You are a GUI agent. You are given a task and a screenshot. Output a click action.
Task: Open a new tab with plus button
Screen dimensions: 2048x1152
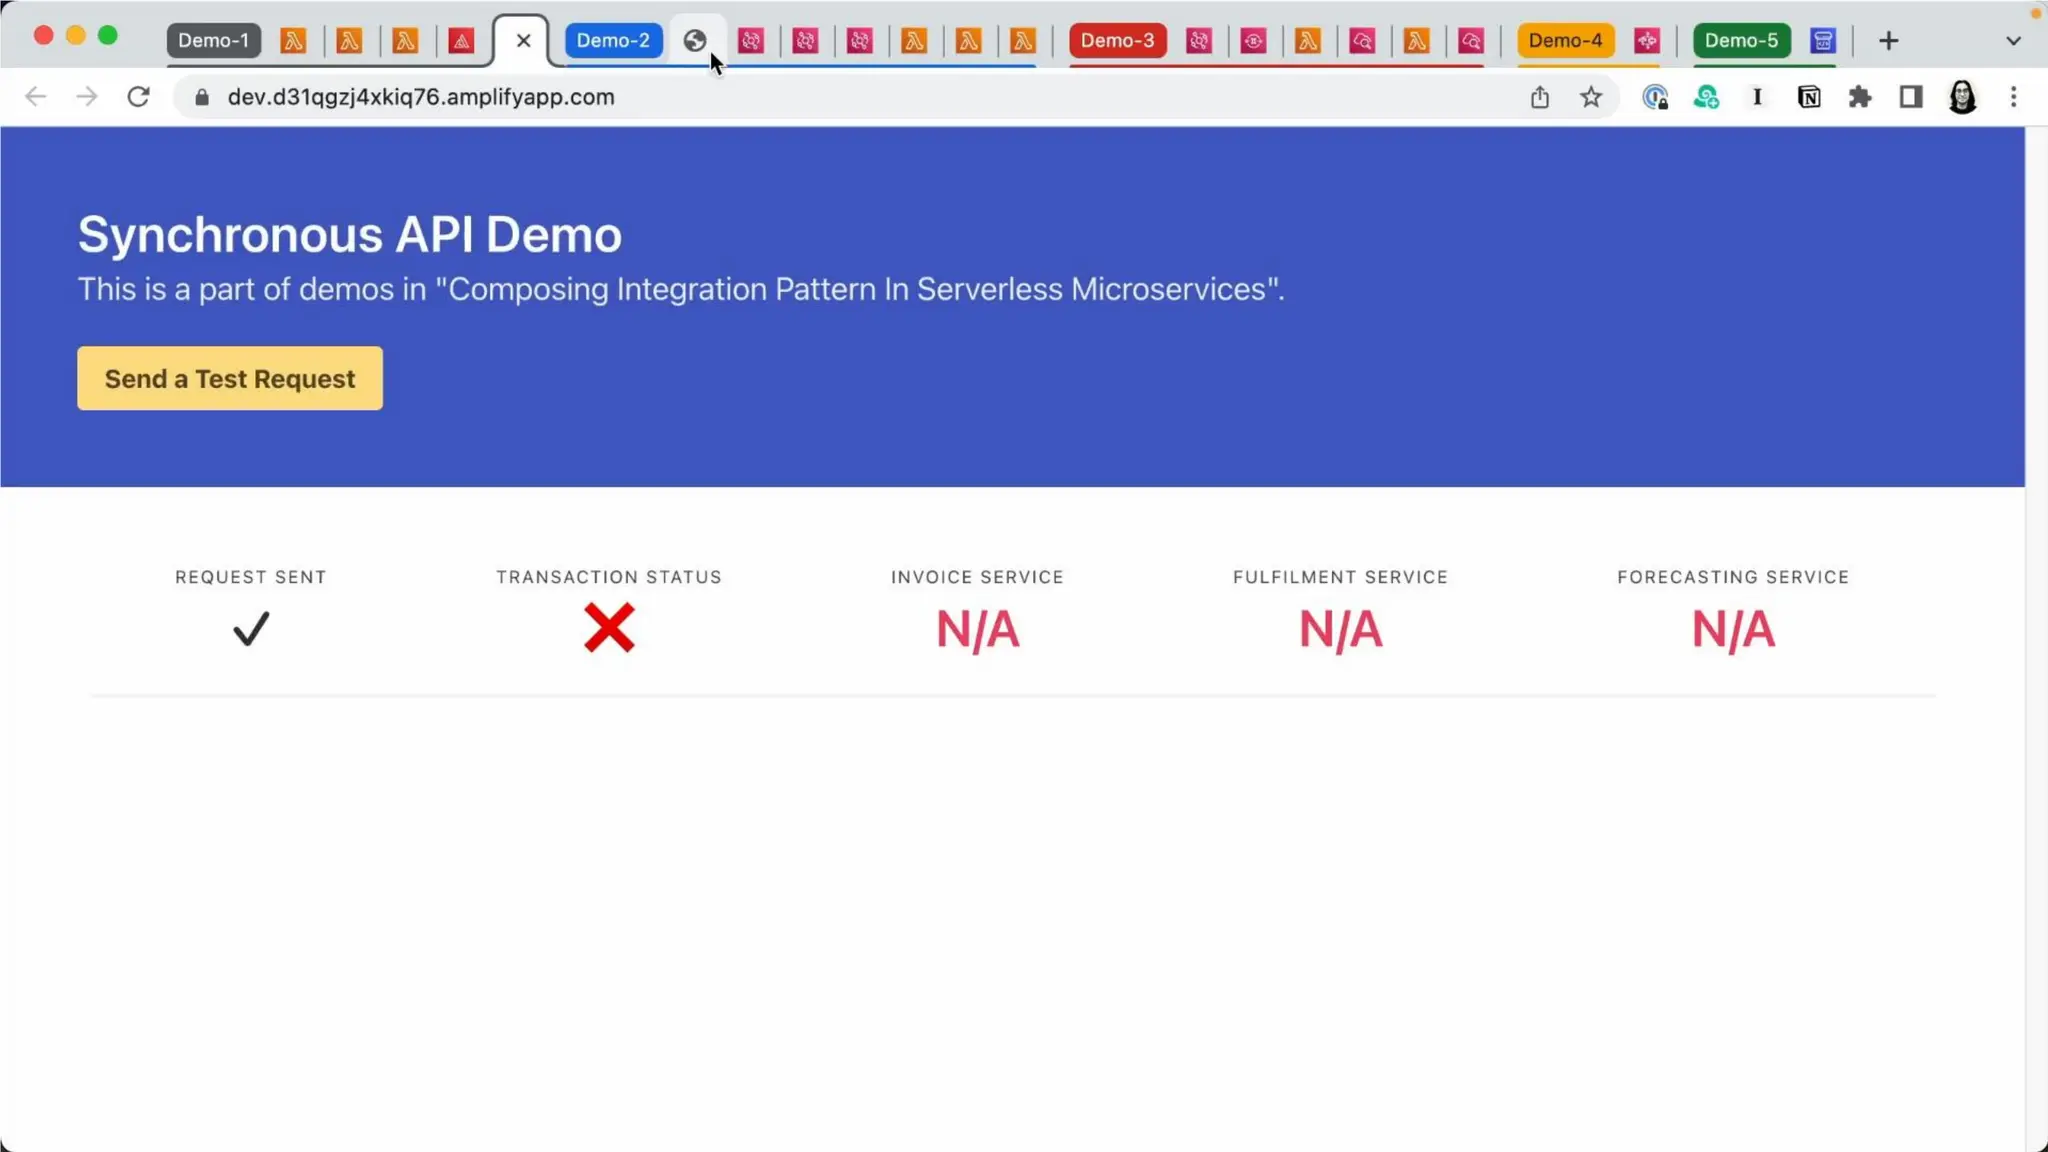tap(1888, 41)
